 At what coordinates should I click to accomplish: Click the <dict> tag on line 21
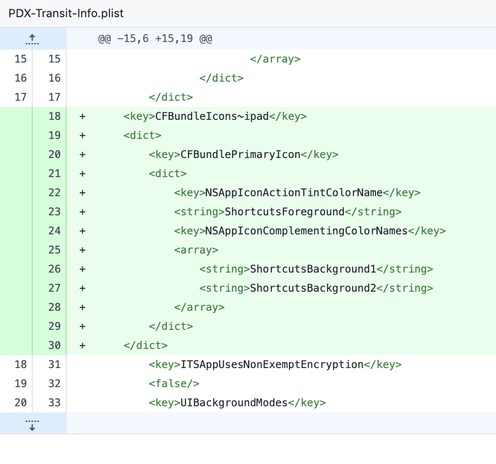tap(168, 173)
